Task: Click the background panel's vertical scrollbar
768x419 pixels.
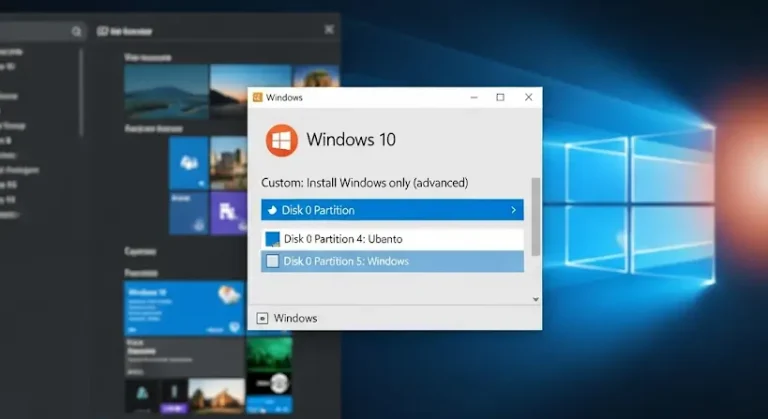Action: click(81, 92)
